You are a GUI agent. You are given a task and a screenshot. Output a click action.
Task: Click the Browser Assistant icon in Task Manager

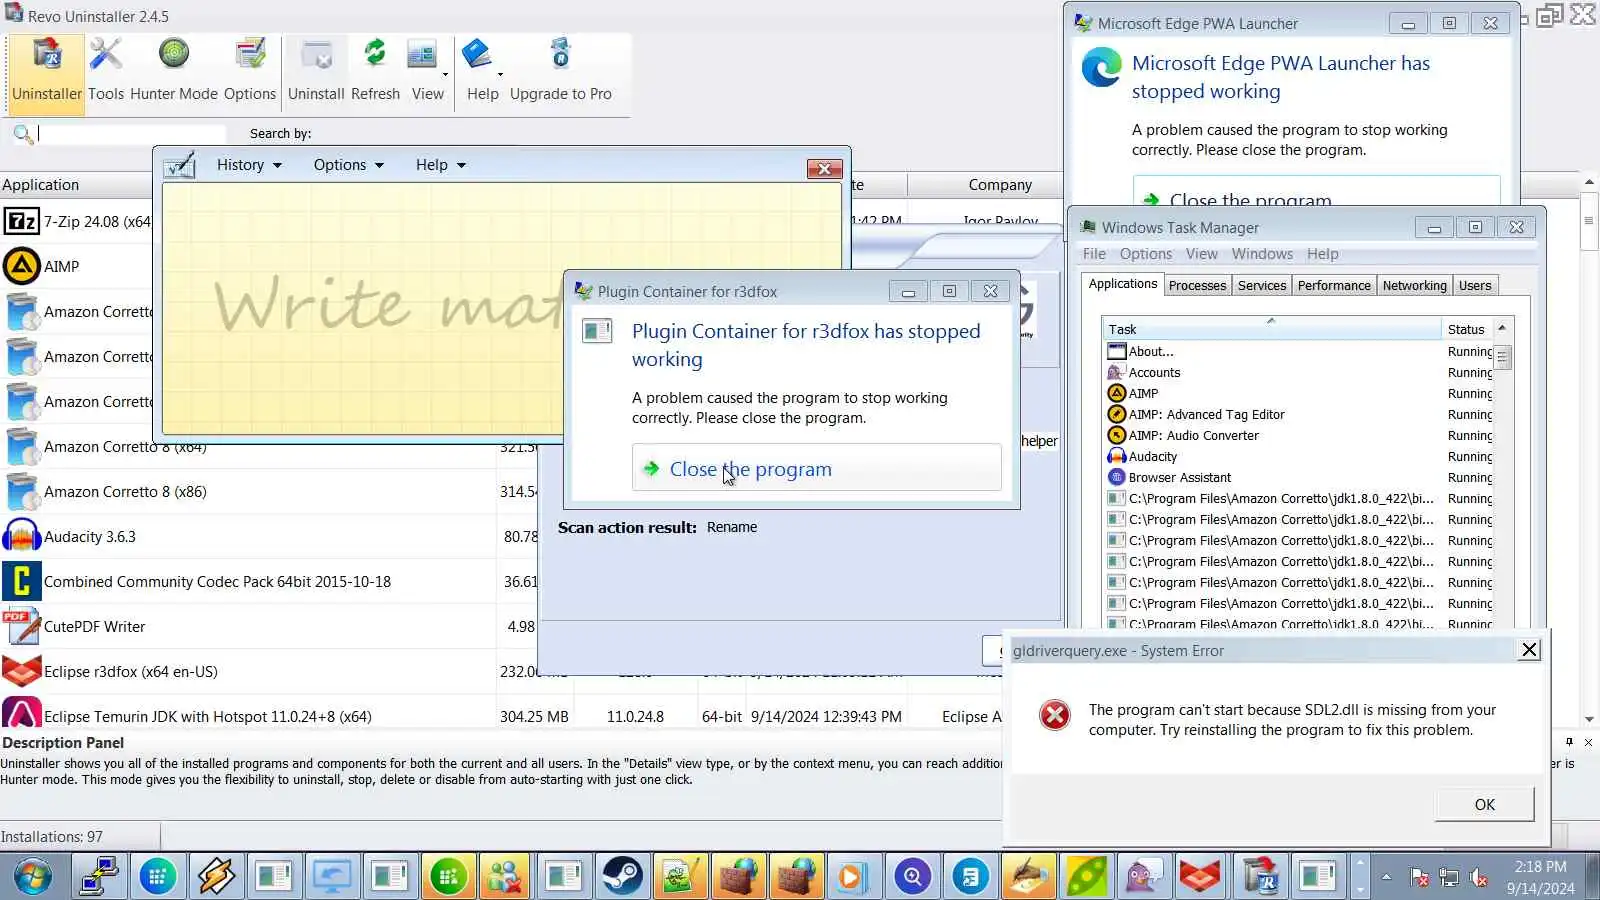coord(1117,477)
